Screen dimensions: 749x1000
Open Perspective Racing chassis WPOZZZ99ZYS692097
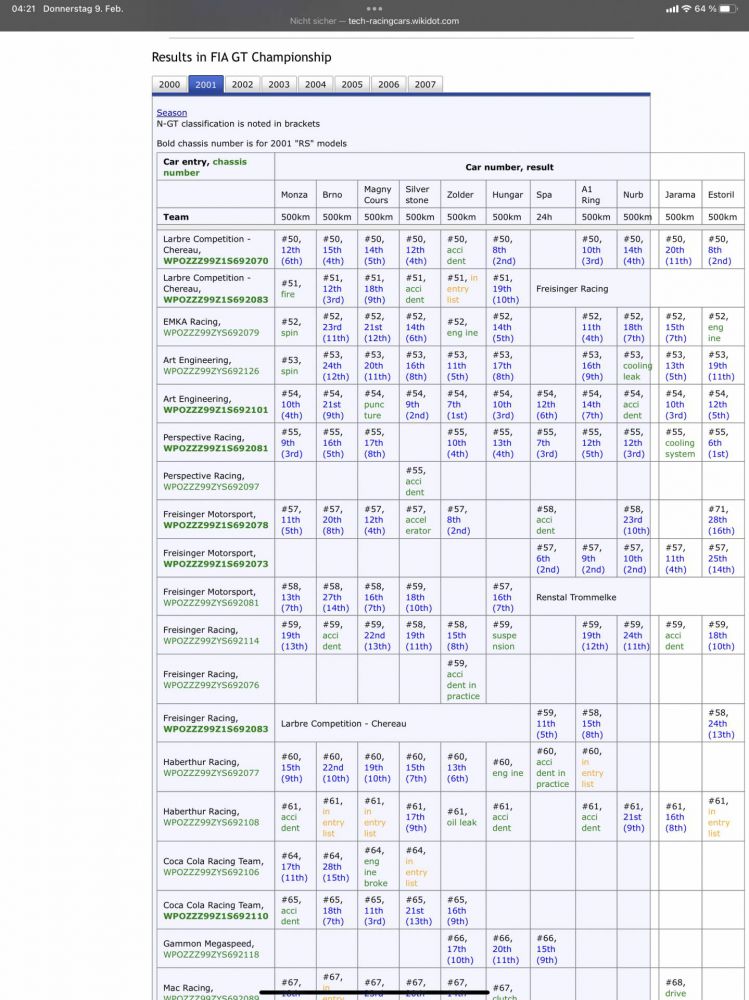tap(211, 487)
